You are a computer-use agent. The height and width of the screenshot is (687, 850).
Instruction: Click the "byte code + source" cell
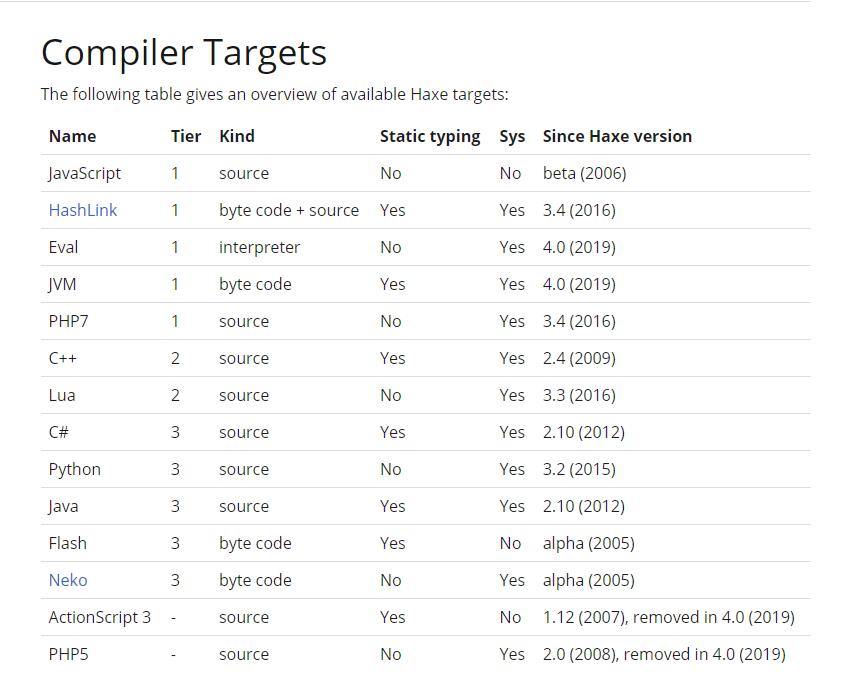point(289,210)
